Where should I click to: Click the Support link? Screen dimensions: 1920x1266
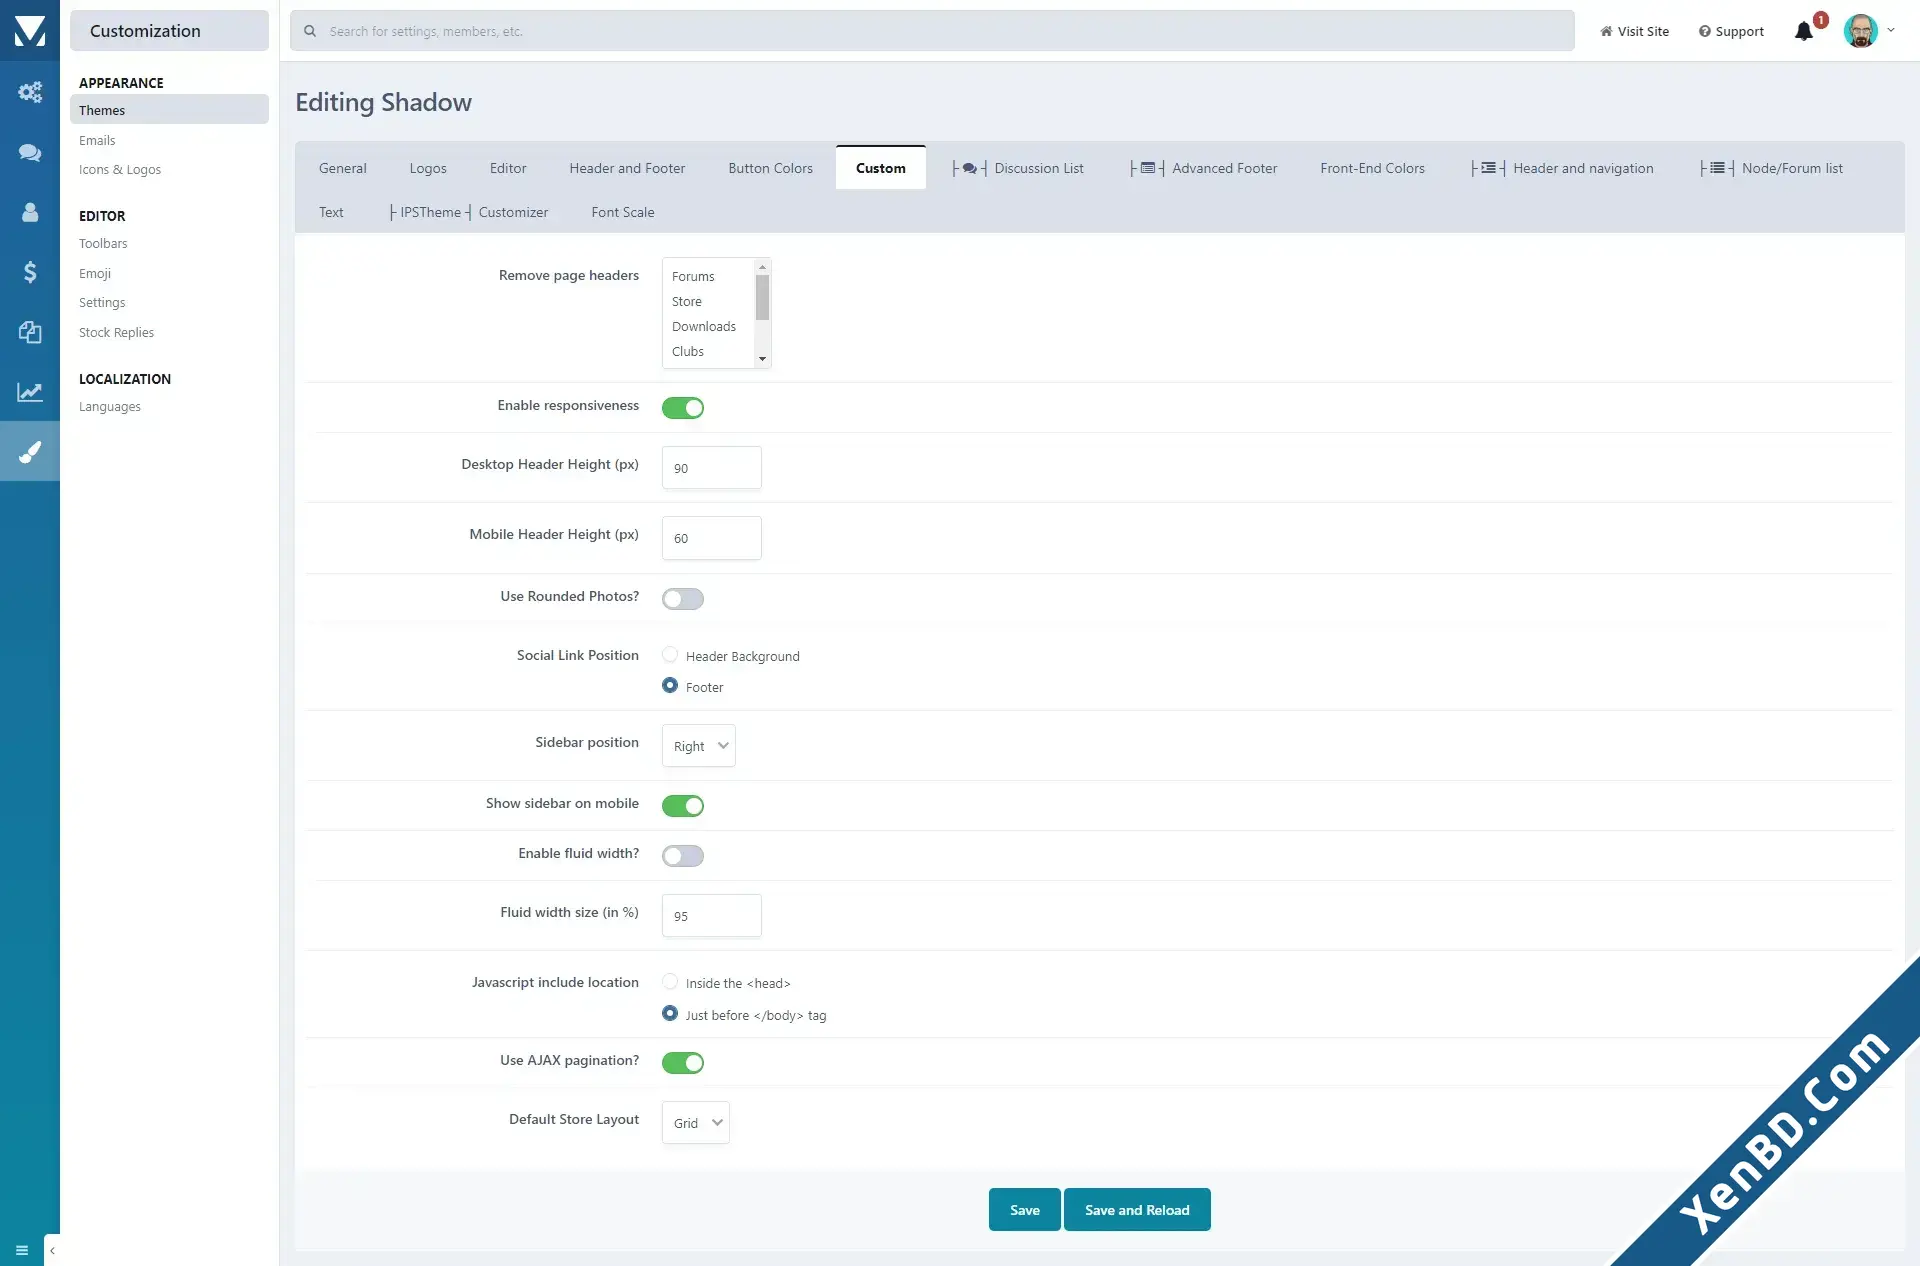coord(1731,31)
